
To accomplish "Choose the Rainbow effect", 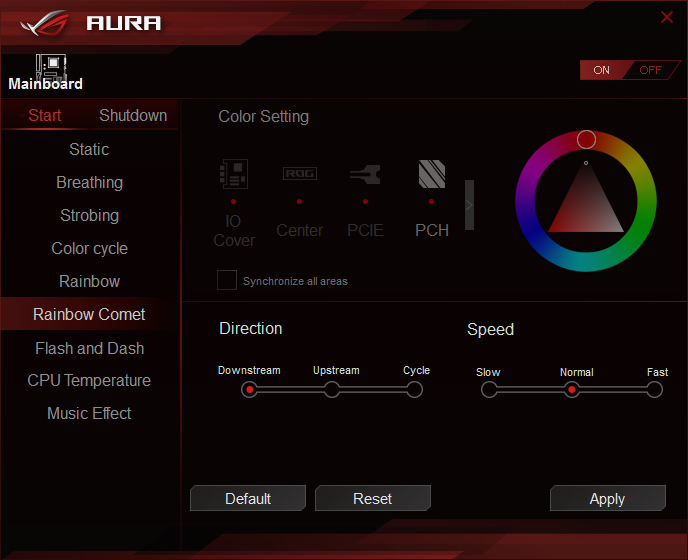I will (89, 281).
